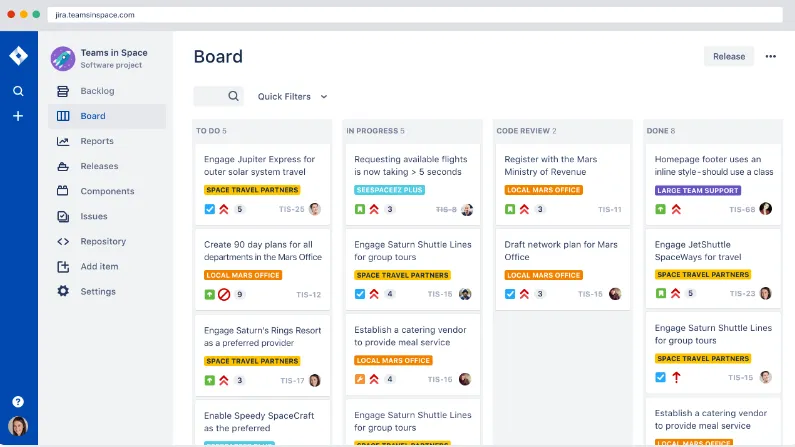Viewport: 795px width, 447px height.
Task: Click single up-arrow priority icon in Done column
Action: tap(676, 377)
